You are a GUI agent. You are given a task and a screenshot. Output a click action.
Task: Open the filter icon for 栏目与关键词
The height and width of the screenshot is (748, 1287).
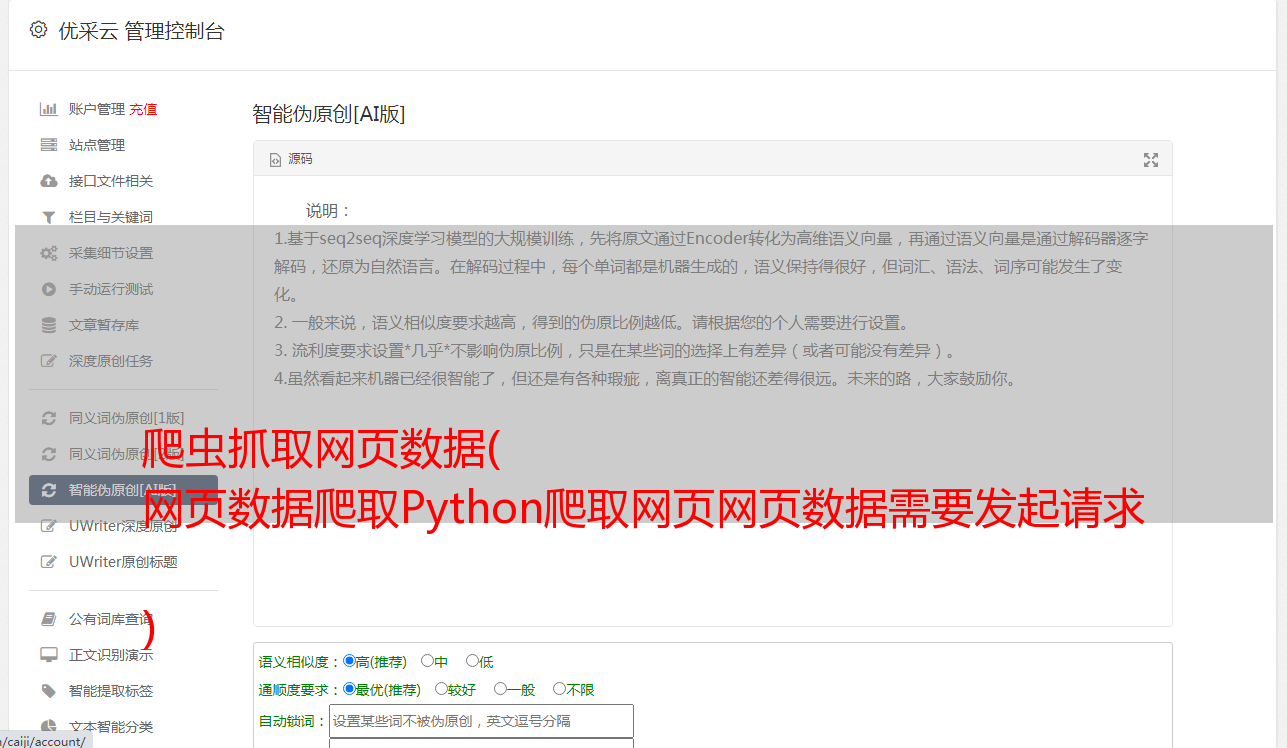click(x=48, y=217)
